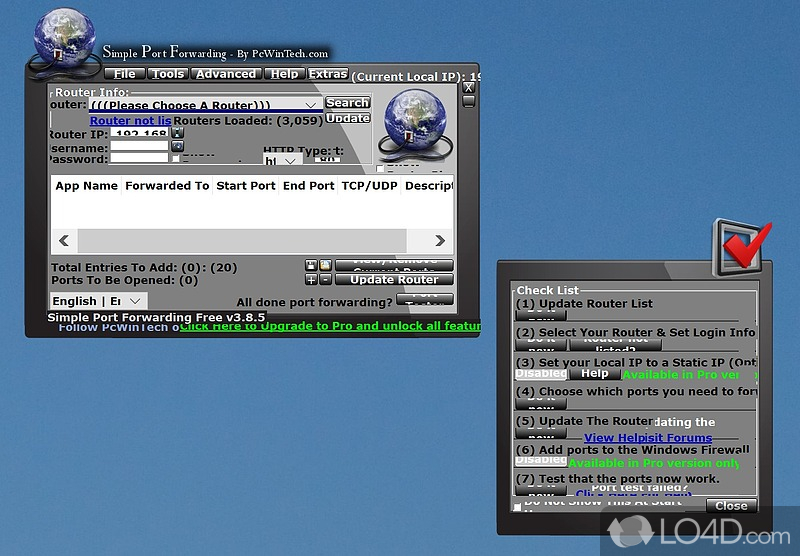Click the small icon next to Router IP

(177, 132)
